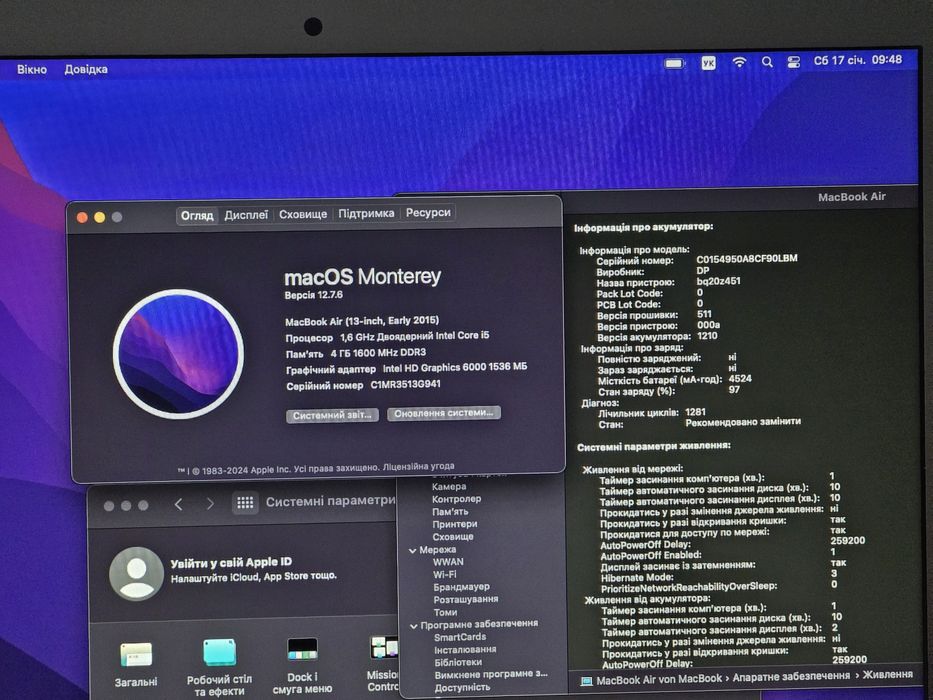
Task: Close the About This Mac window
Action: [x=82, y=218]
